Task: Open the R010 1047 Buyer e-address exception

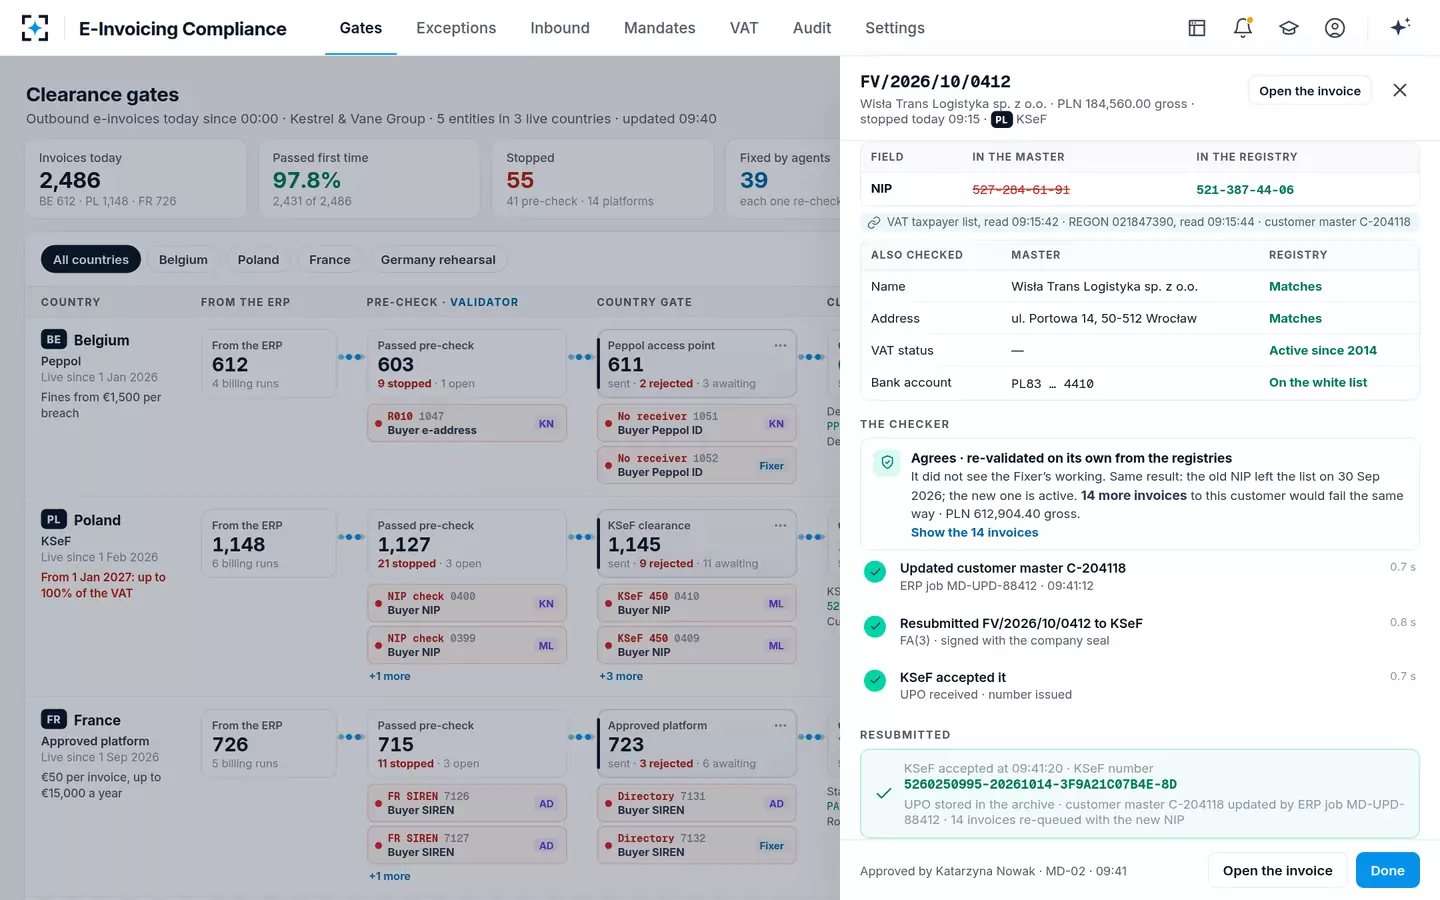Action: tap(467, 423)
